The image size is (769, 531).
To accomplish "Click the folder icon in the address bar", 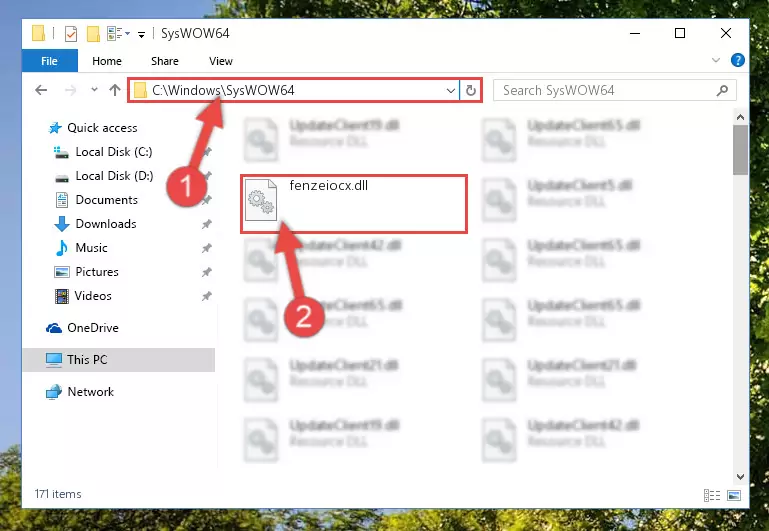I will coord(141,90).
